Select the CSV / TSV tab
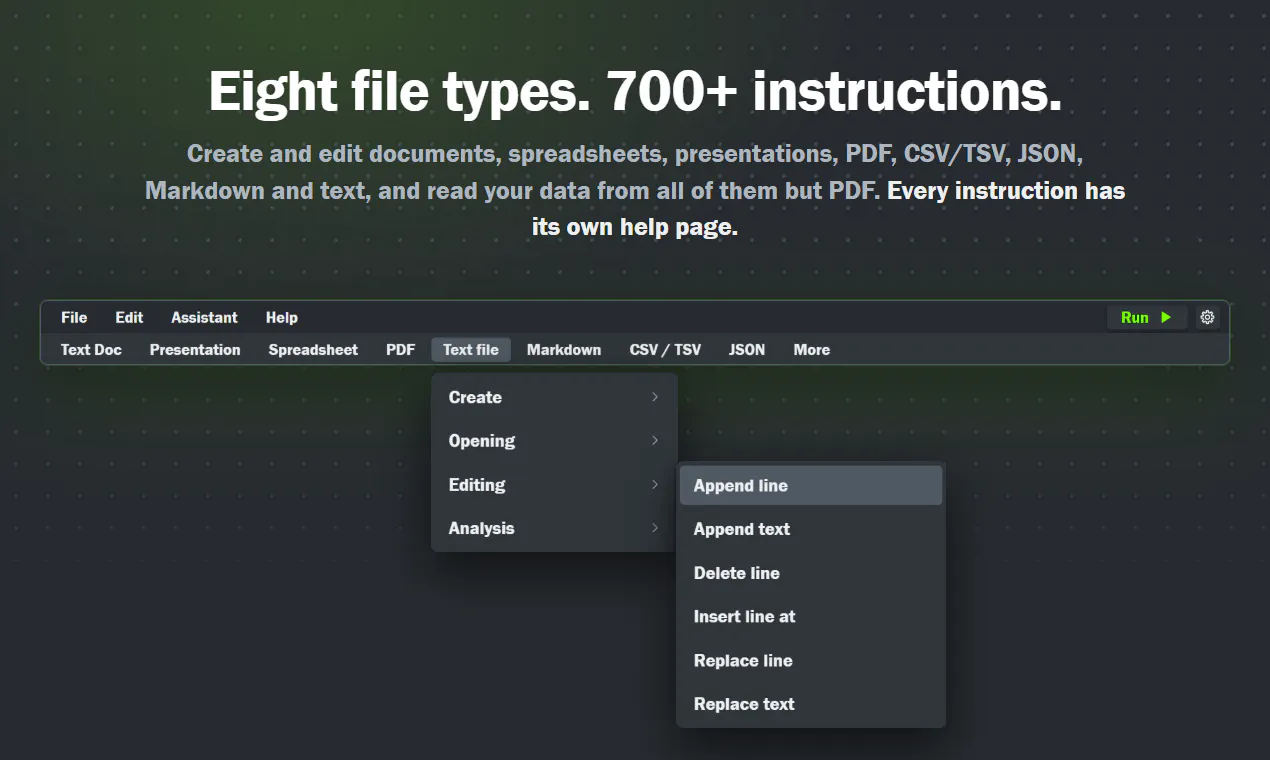Screen dimensions: 1270x760 click(665, 350)
